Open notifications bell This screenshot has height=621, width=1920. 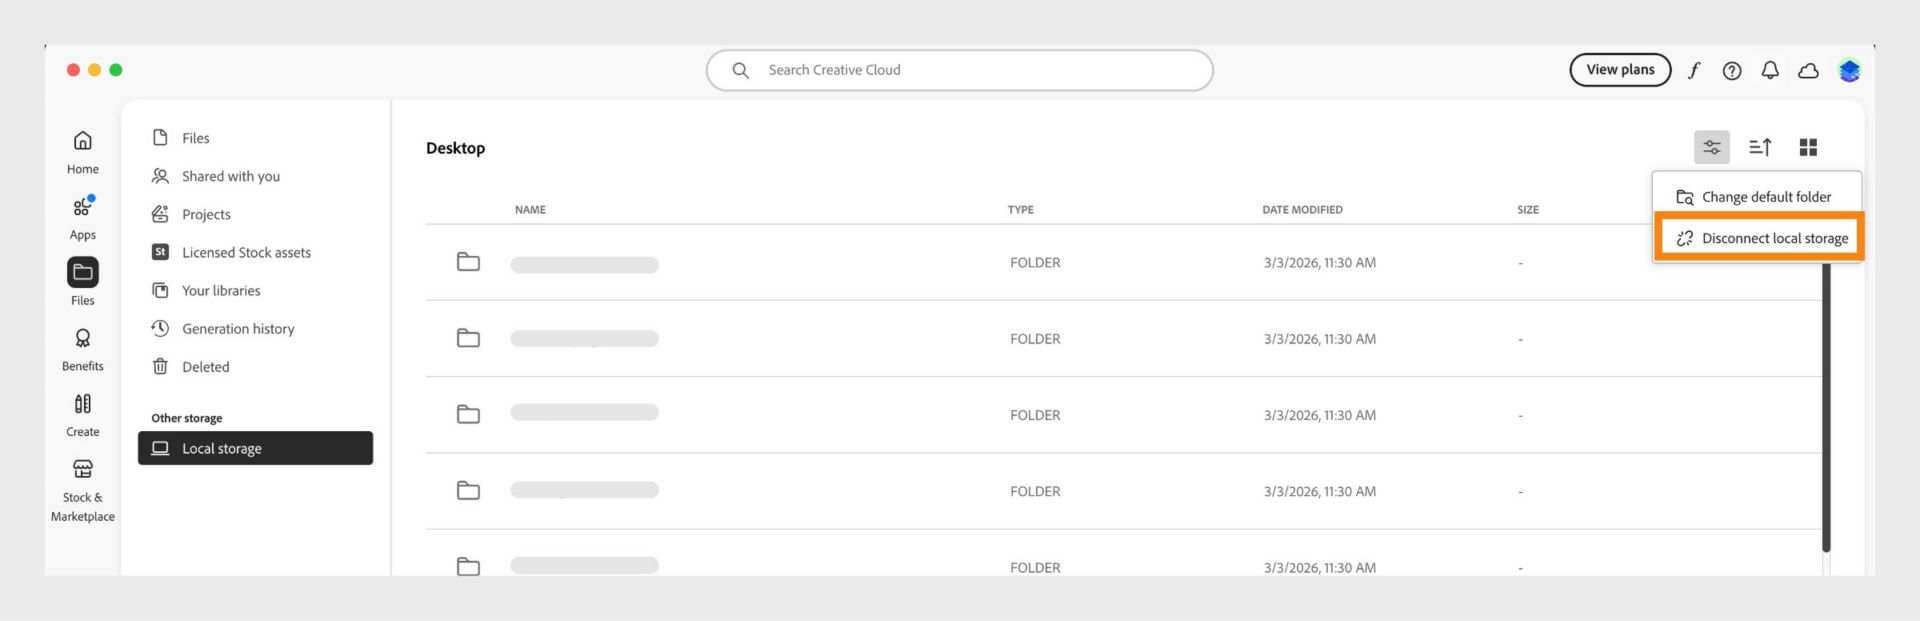pos(1770,70)
